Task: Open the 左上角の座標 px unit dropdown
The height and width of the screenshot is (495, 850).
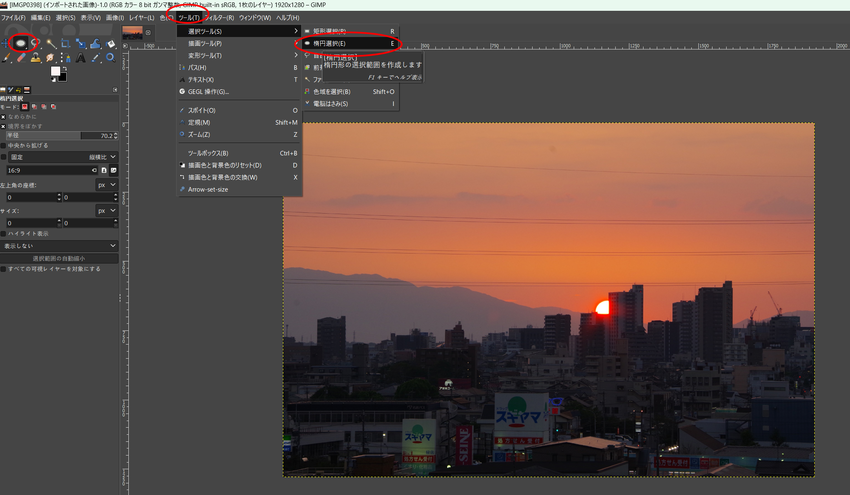Action: pos(107,185)
